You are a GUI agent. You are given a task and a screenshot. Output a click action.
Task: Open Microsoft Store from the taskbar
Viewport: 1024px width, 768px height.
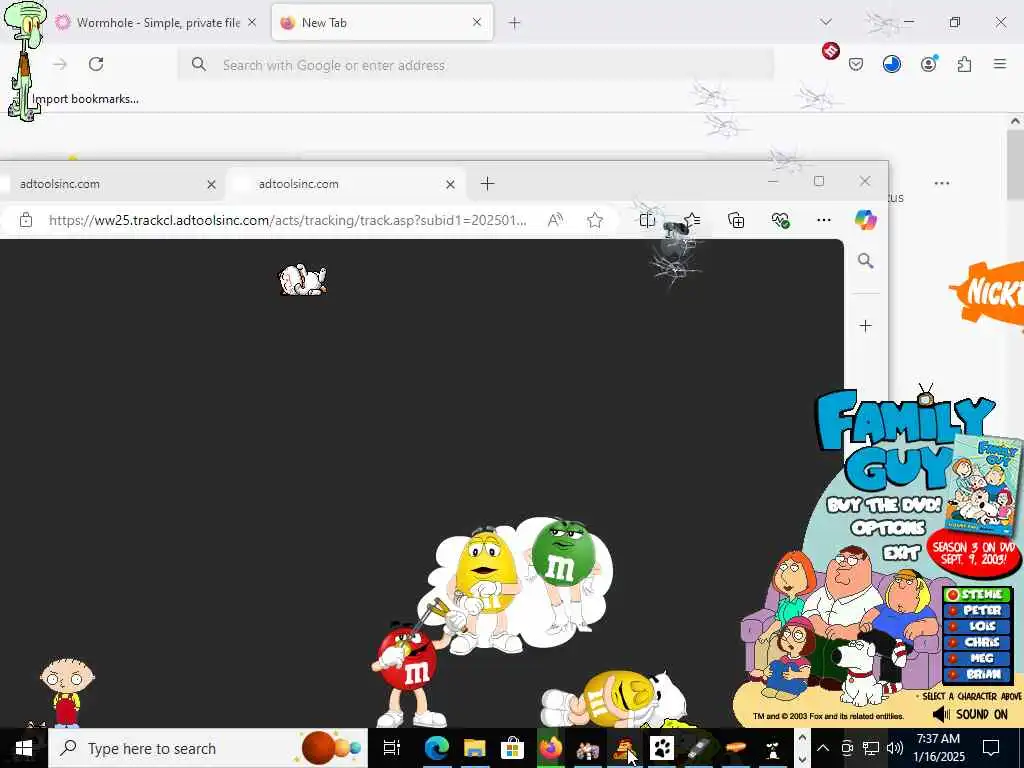(x=513, y=748)
